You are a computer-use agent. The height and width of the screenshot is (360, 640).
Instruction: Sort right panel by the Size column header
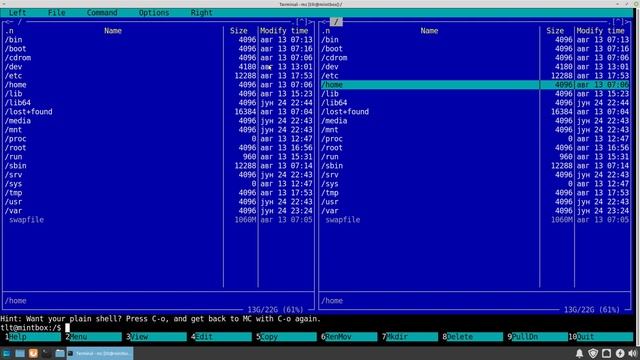[555, 31]
